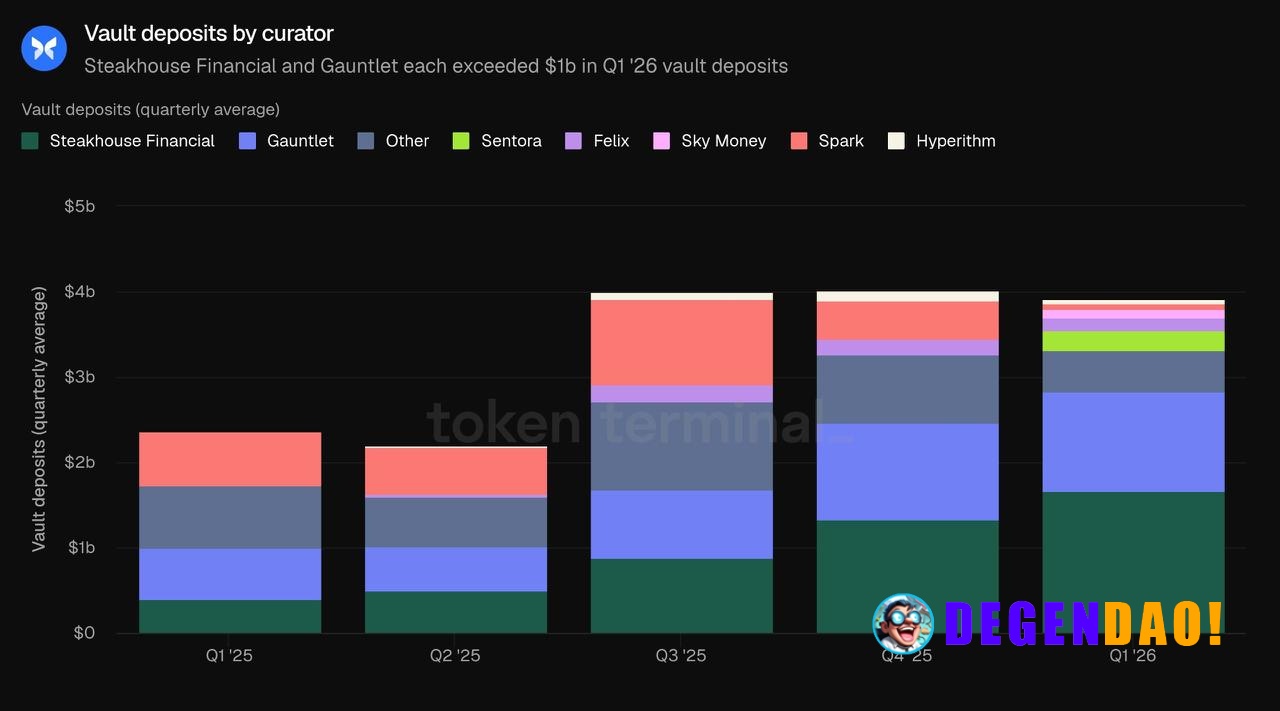
Task: Click the Hyperithm segment in Q4 '25 bar
Action: (908, 297)
